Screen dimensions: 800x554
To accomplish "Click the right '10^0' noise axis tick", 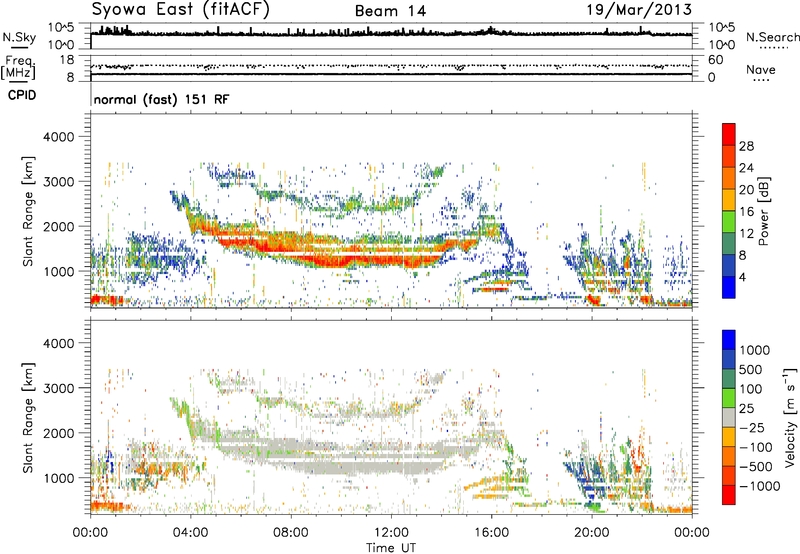I will pyautogui.click(x=721, y=45).
